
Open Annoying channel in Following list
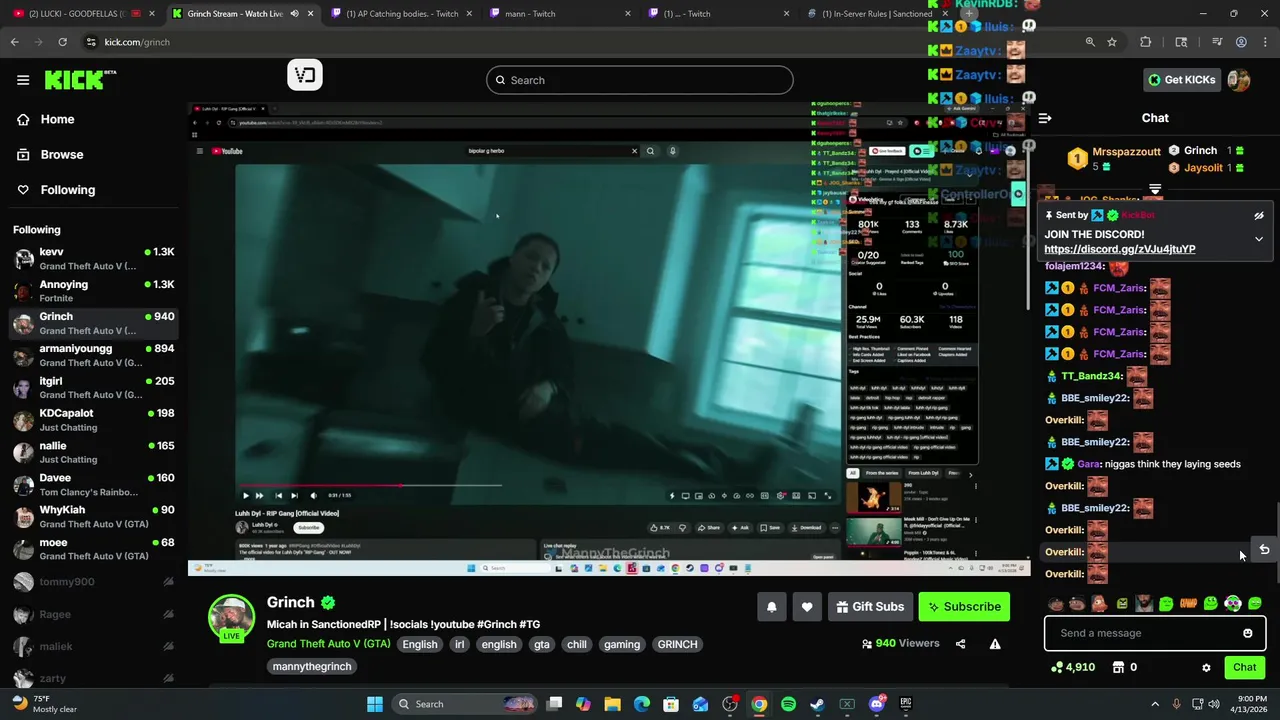click(93, 291)
